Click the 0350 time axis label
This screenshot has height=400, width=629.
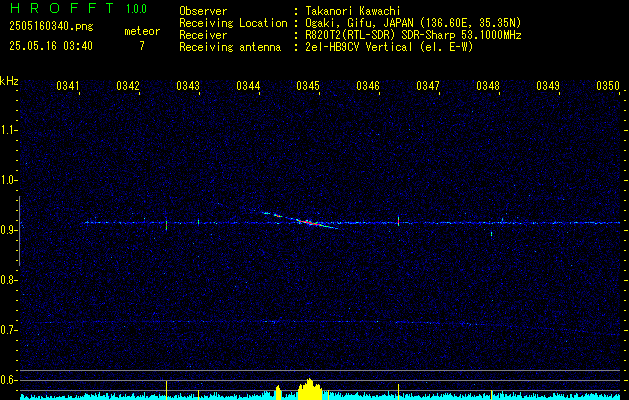point(608,85)
